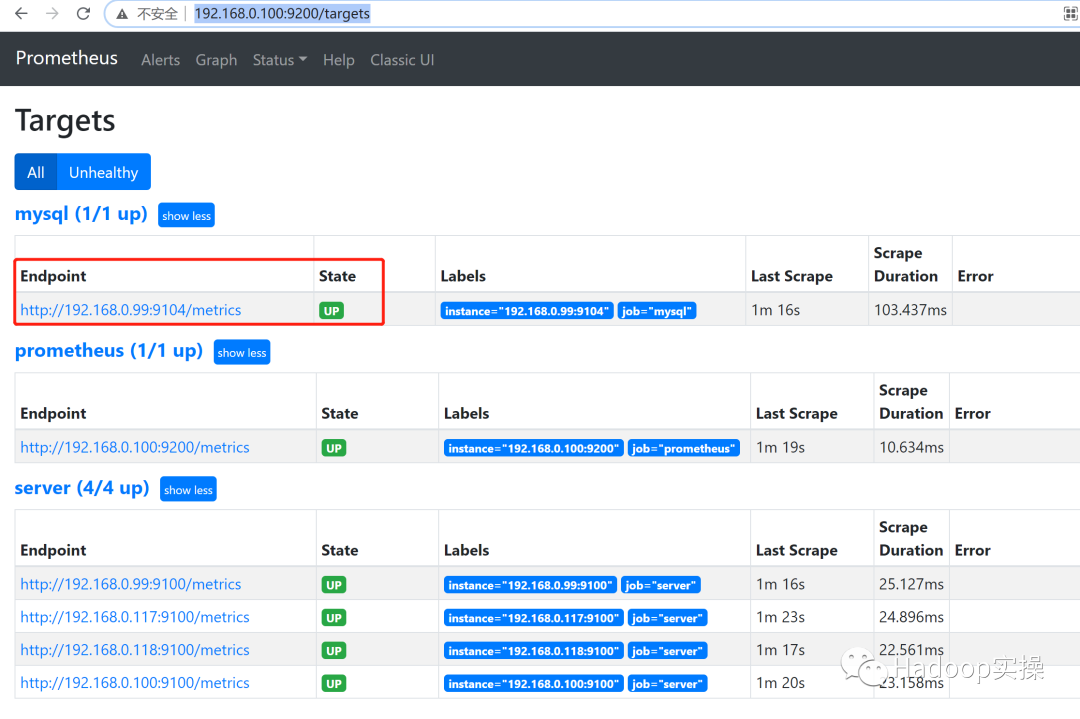1080x719 pixels.
Task: Collapse server group with show less
Action: click(188, 490)
